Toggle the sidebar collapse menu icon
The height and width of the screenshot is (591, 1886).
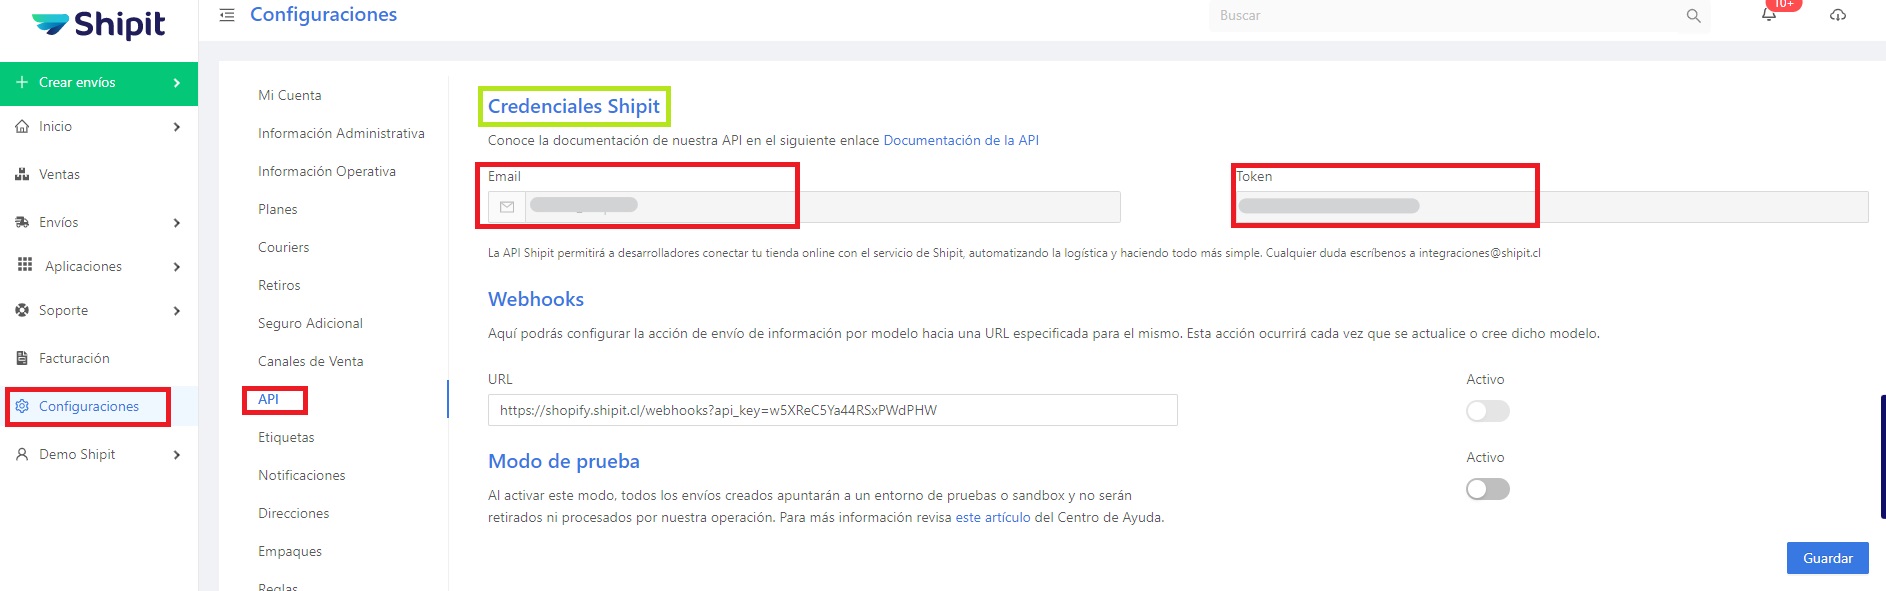227,15
